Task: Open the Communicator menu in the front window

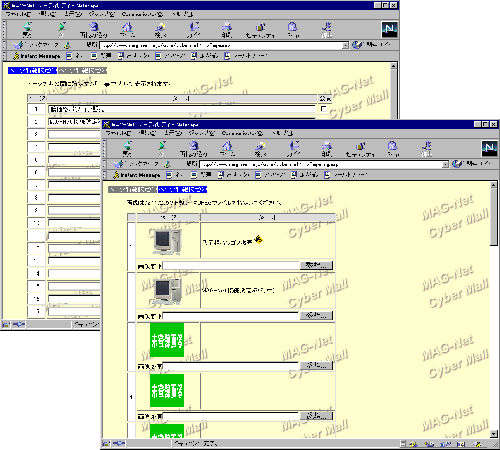Action: (242, 133)
